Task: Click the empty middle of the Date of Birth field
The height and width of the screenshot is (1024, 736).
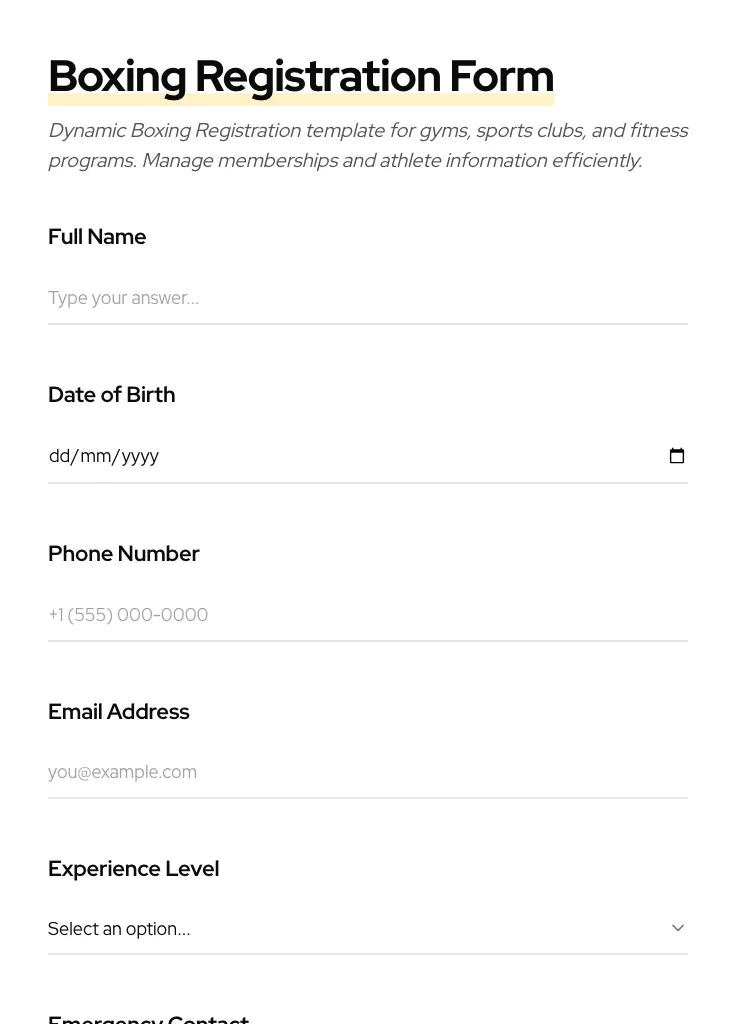Action: pyautogui.click(x=400, y=456)
